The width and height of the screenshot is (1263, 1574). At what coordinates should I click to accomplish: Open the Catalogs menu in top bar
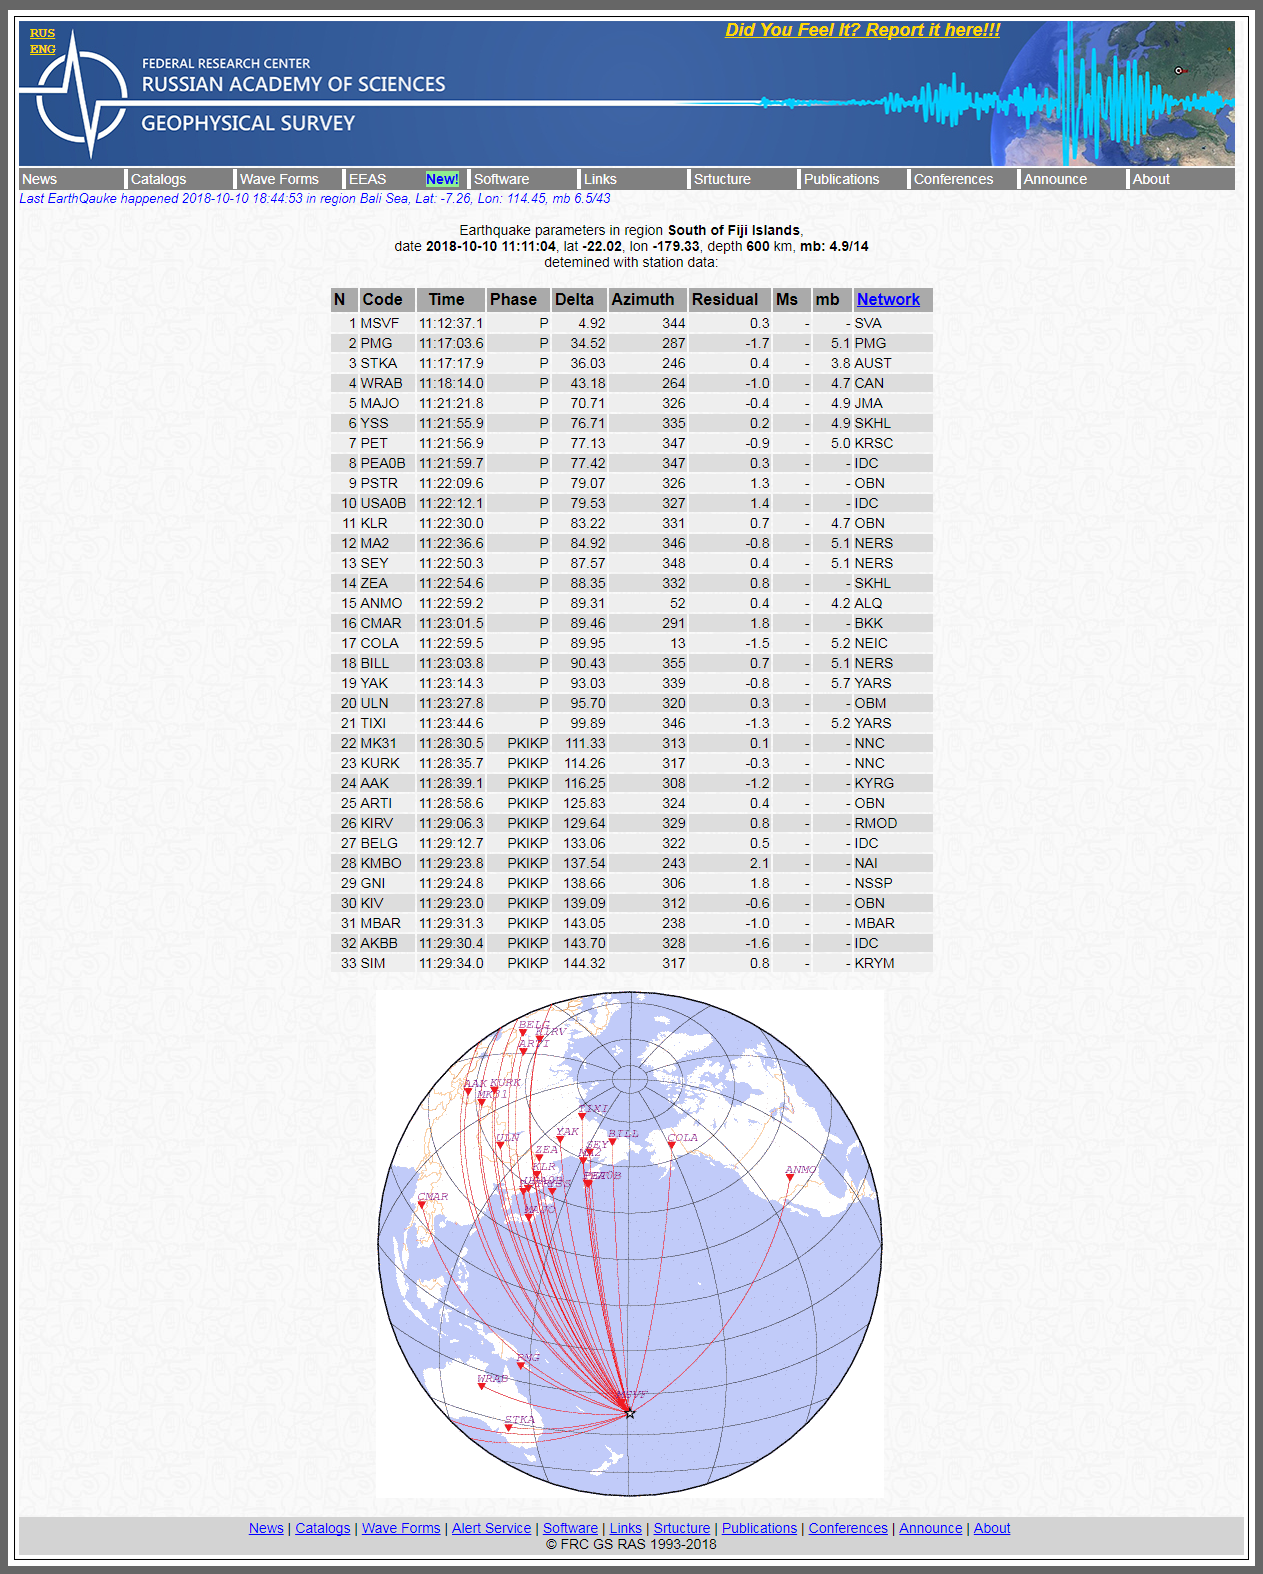(x=158, y=179)
